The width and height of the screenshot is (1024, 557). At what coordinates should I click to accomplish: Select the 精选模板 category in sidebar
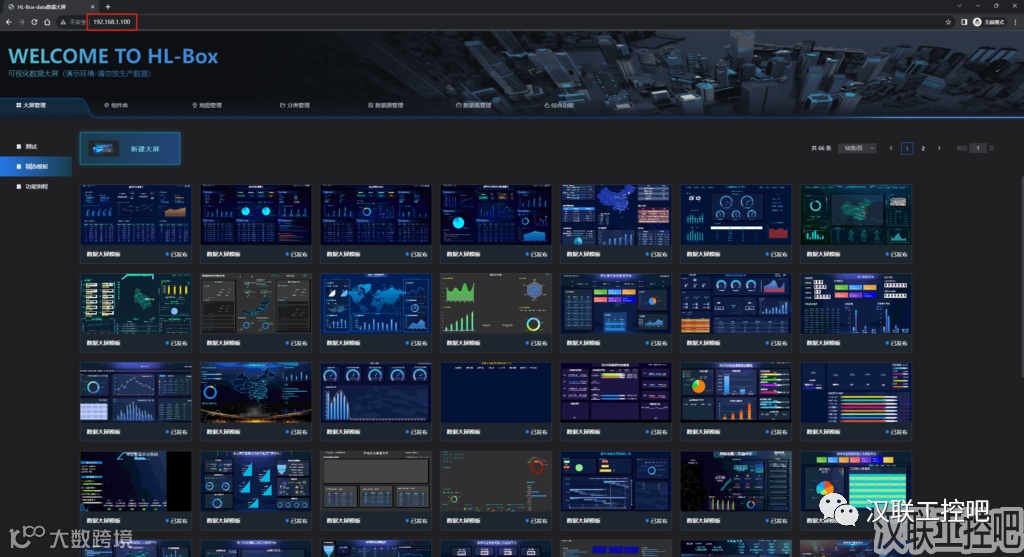tap(36, 167)
